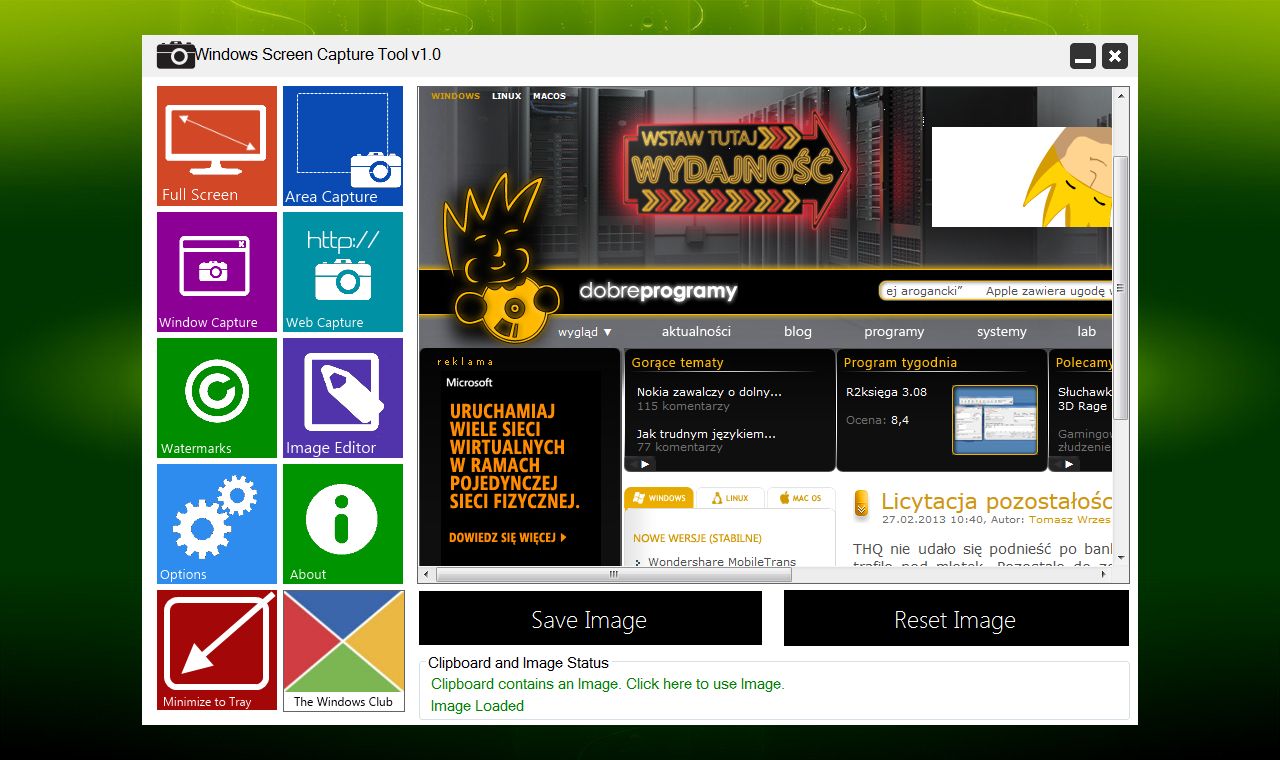The height and width of the screenshot is (760, 1280).
Task: Click author Tomasz Wrzes link
Action: [x=1070, y=520]
